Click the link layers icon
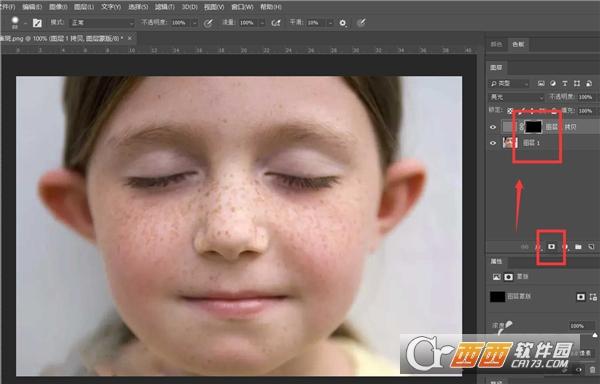The height and width of the screenshot is (384, 600). point(525,247)
